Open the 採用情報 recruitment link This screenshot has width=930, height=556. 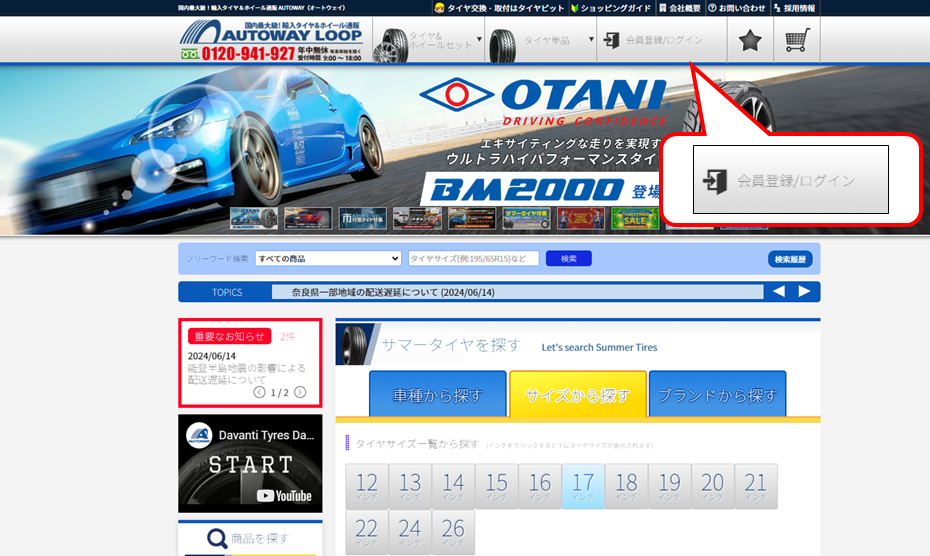794,8
